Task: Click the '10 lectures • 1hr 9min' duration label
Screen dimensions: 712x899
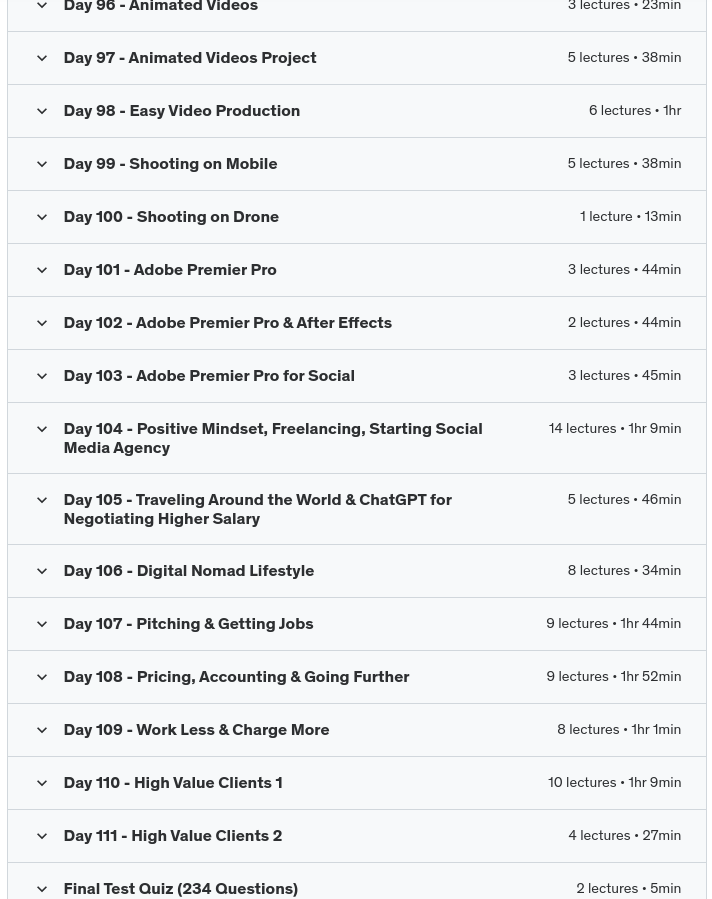Action: [614, 783]
